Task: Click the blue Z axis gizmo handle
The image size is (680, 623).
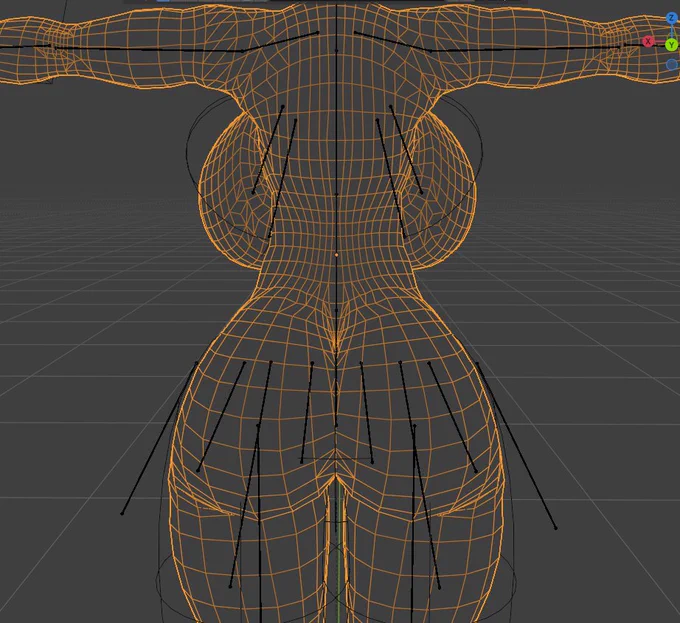Action: [672, 18]
